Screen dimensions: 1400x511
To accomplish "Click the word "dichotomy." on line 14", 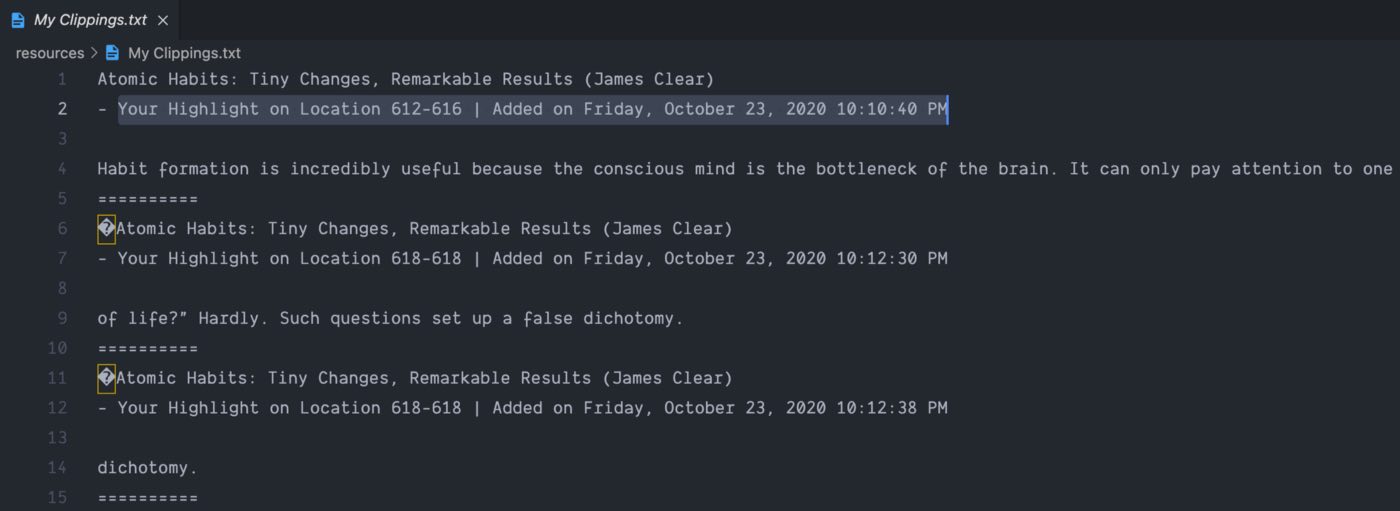I will click(x=148, y=468).
